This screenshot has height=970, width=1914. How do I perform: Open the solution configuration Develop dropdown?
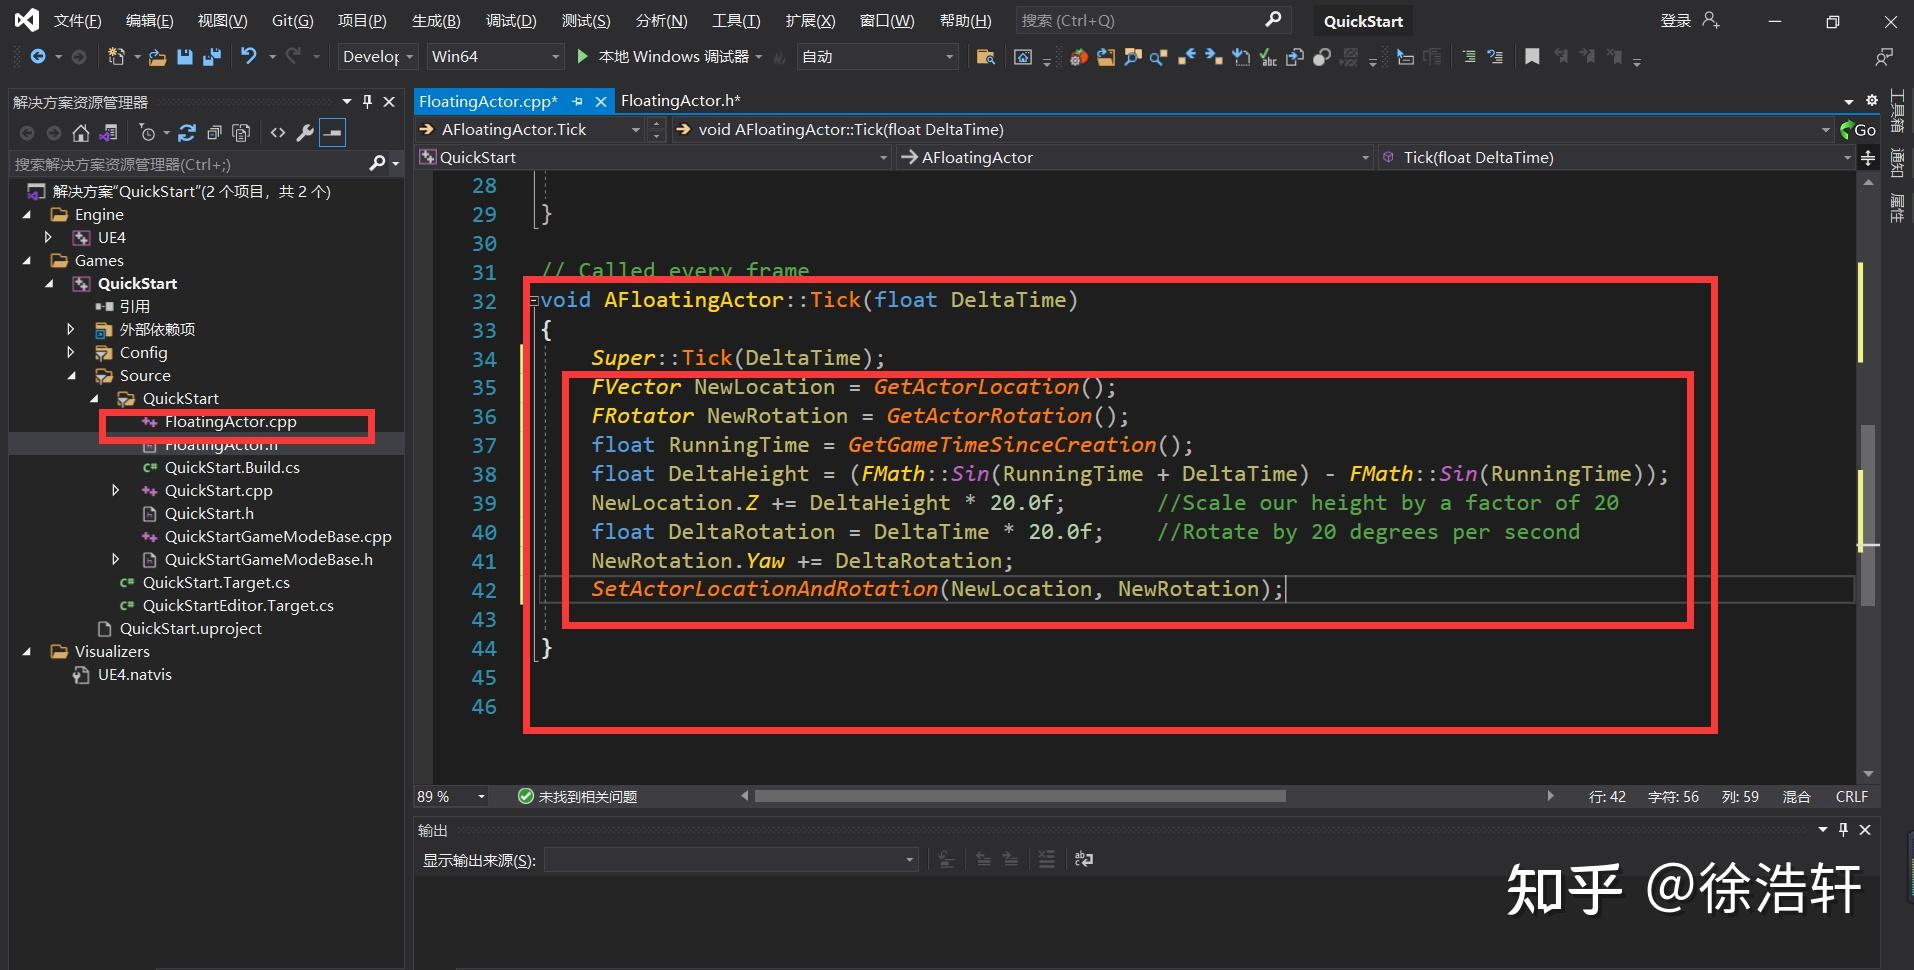377,57
